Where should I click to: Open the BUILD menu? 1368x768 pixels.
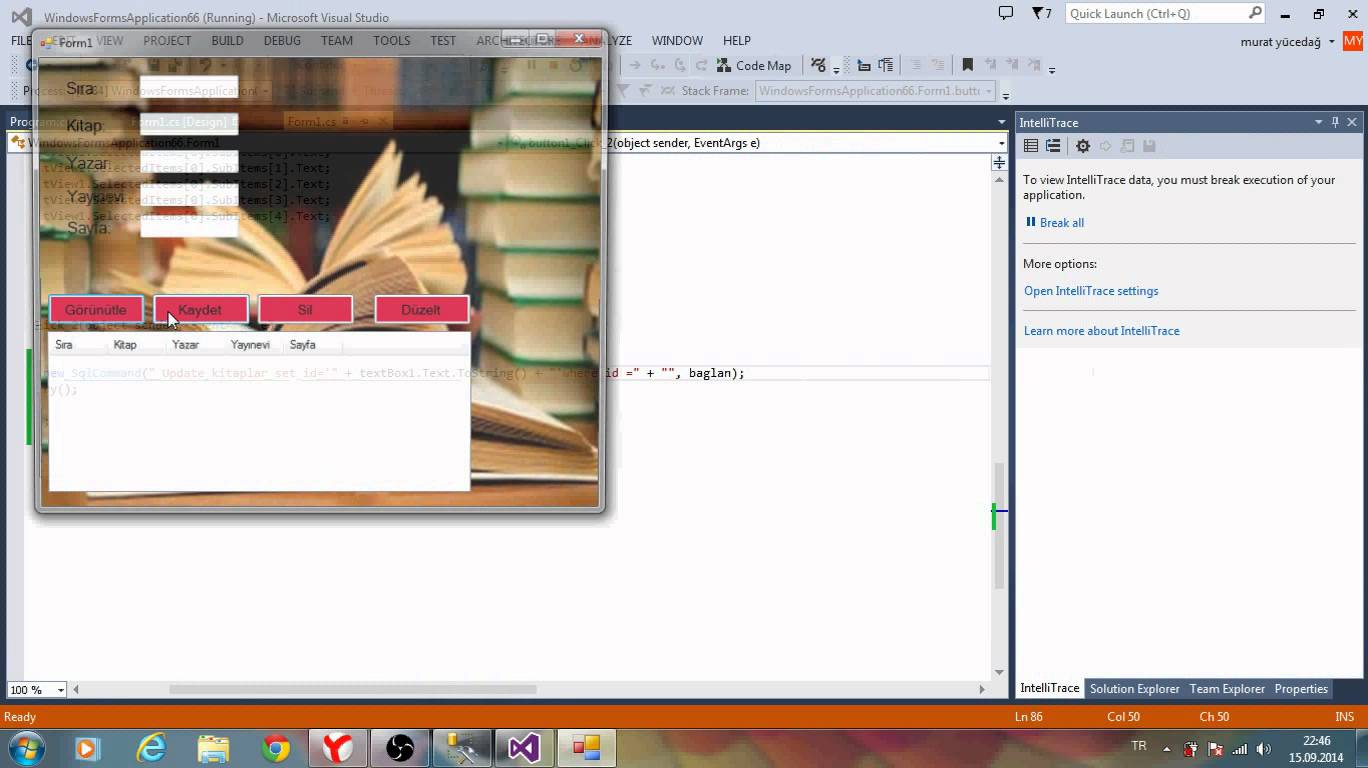pos(227,41)
